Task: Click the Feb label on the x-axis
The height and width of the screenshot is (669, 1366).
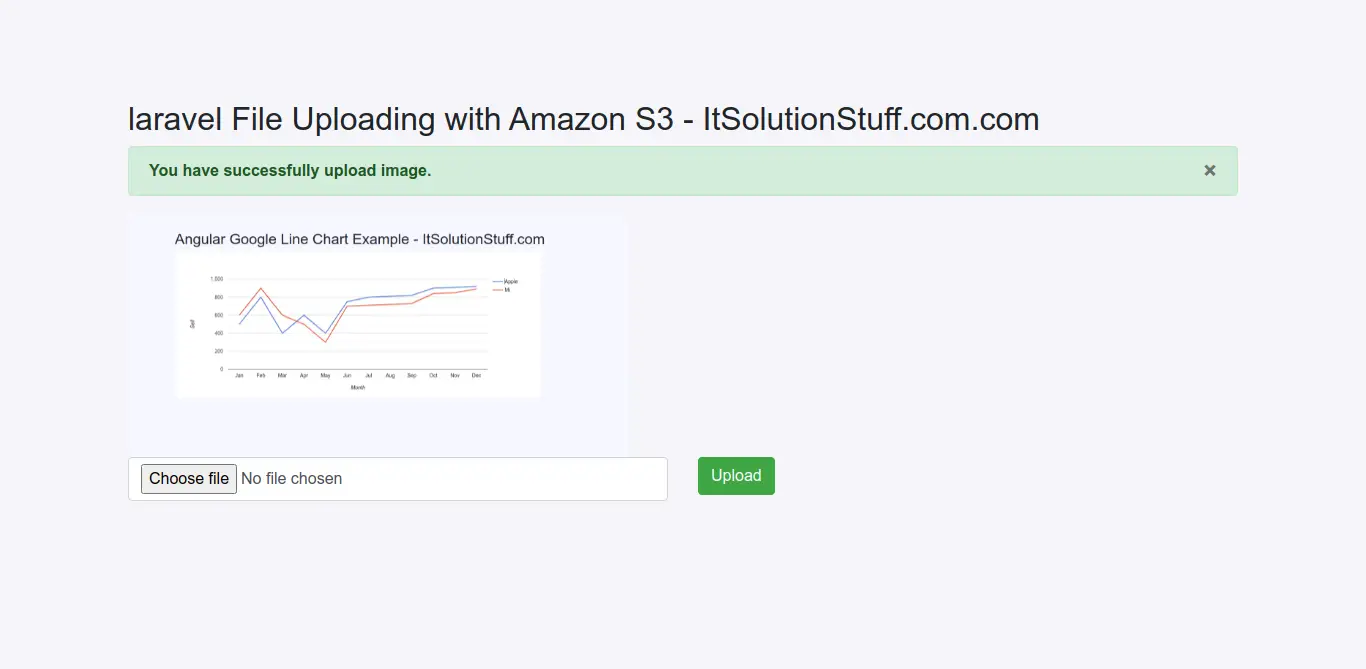Action: point(261,376)
